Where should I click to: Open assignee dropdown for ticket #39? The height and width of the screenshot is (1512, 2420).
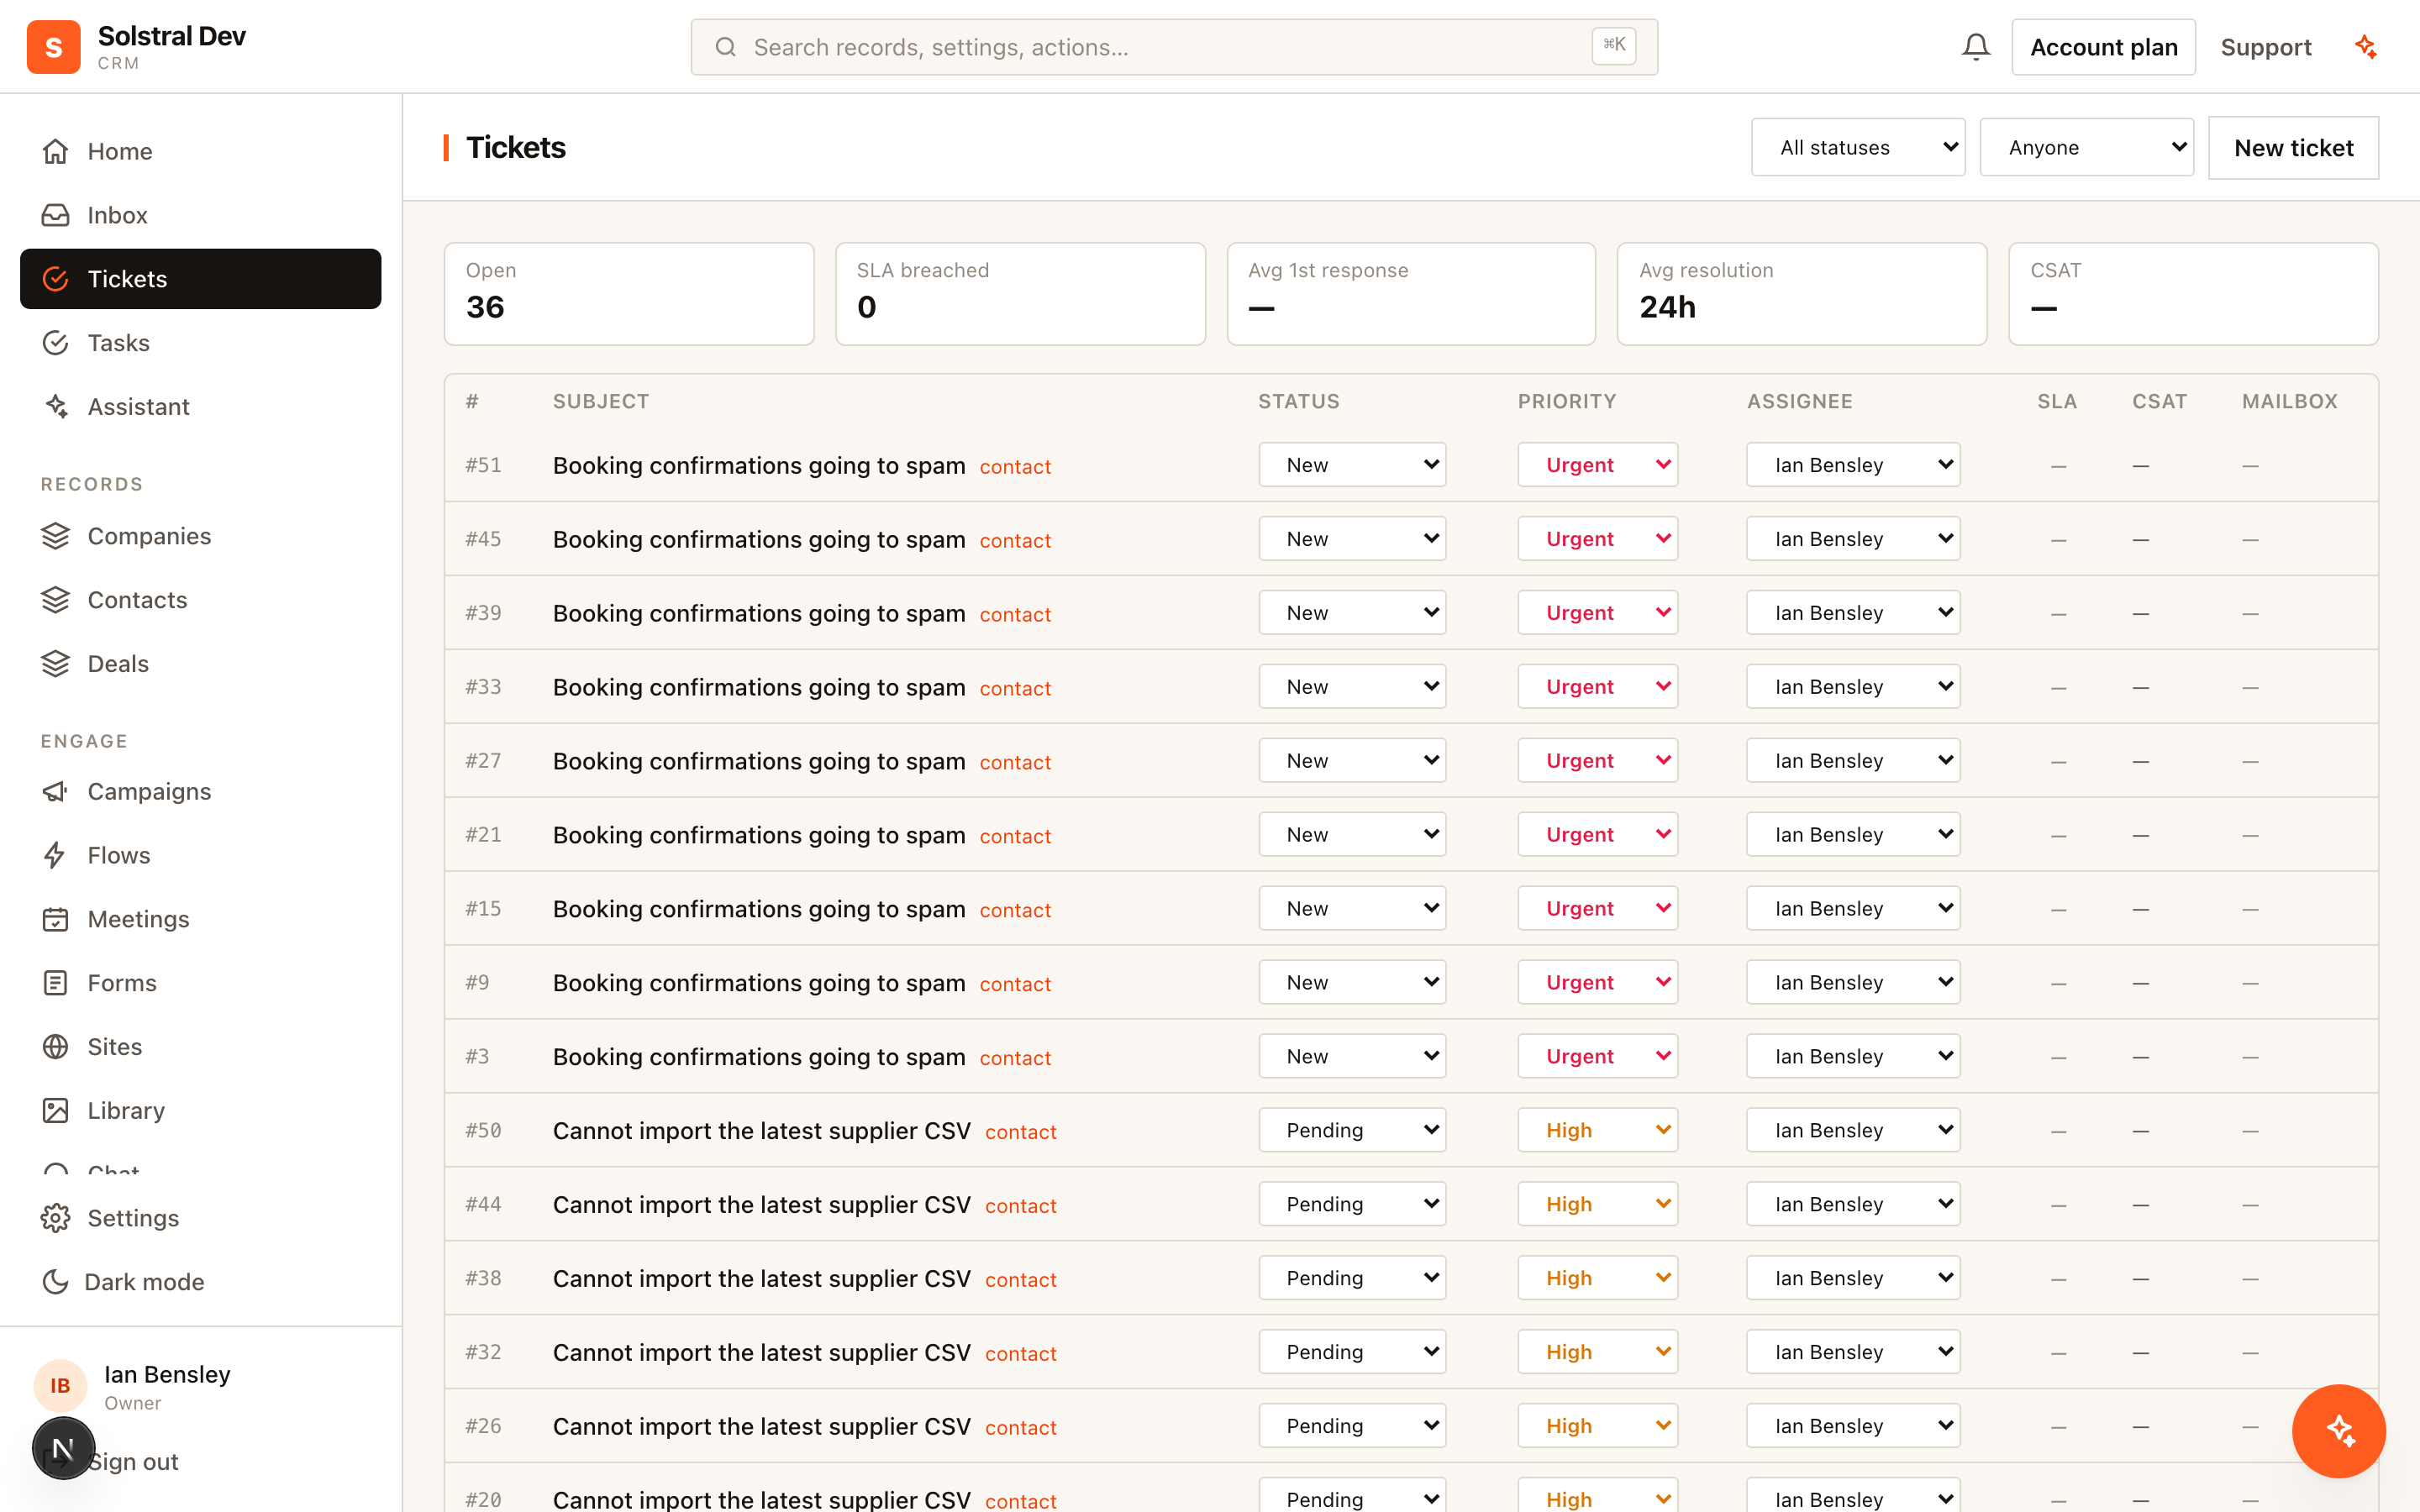[1853, 613]
